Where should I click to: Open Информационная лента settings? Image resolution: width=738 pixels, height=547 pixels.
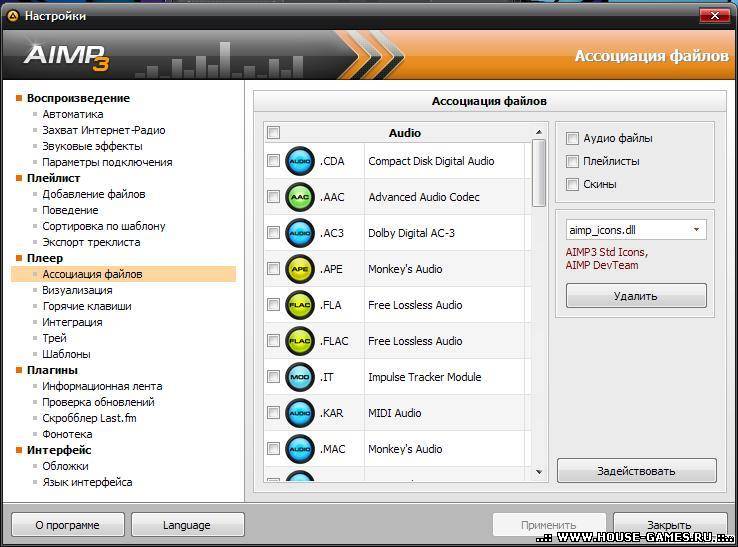coord(102,386)
